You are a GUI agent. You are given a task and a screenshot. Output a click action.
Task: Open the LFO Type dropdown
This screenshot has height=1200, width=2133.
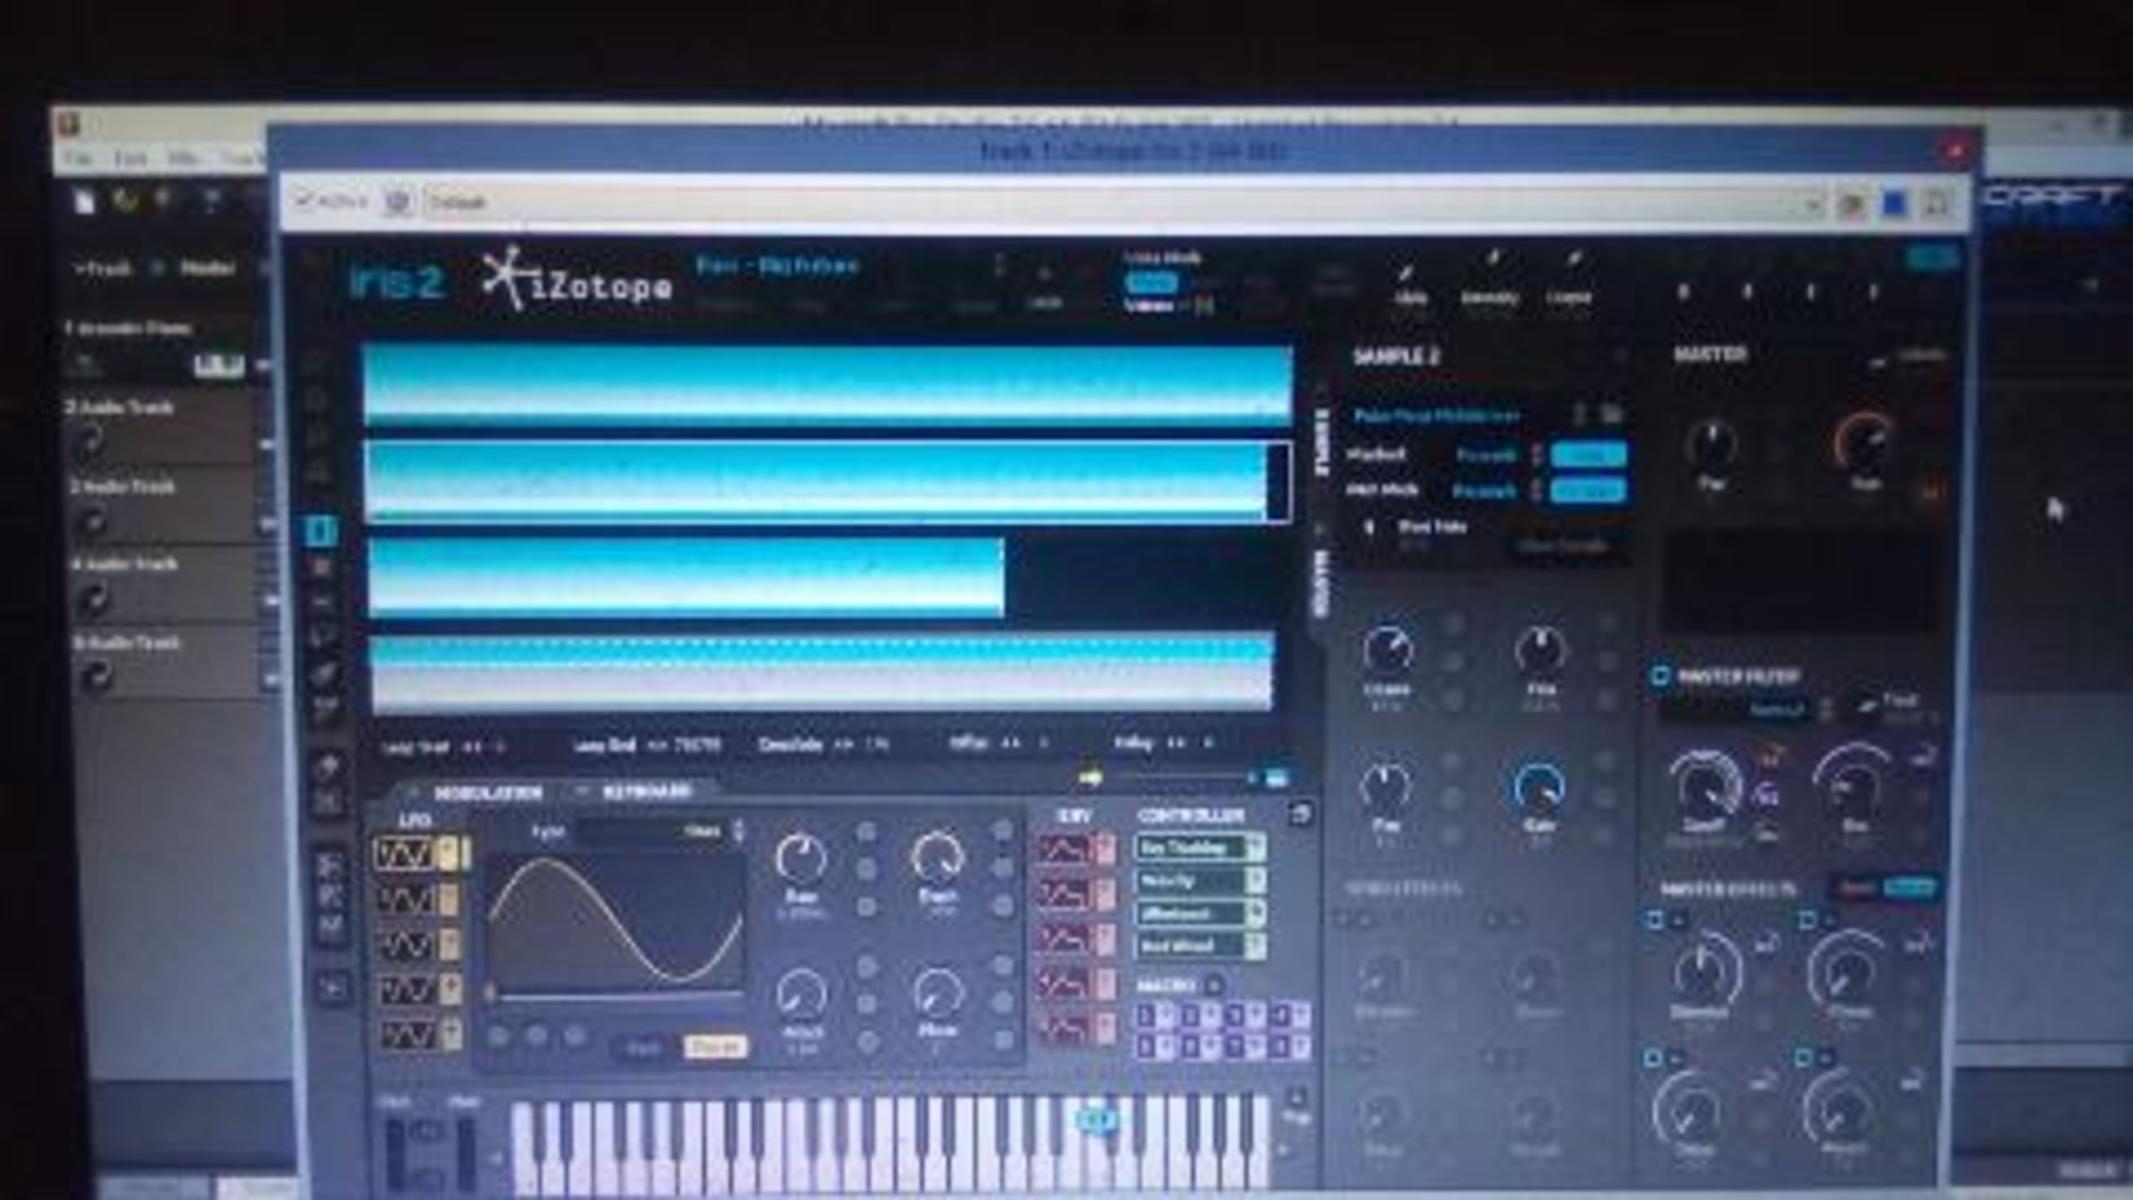(662, 831)
